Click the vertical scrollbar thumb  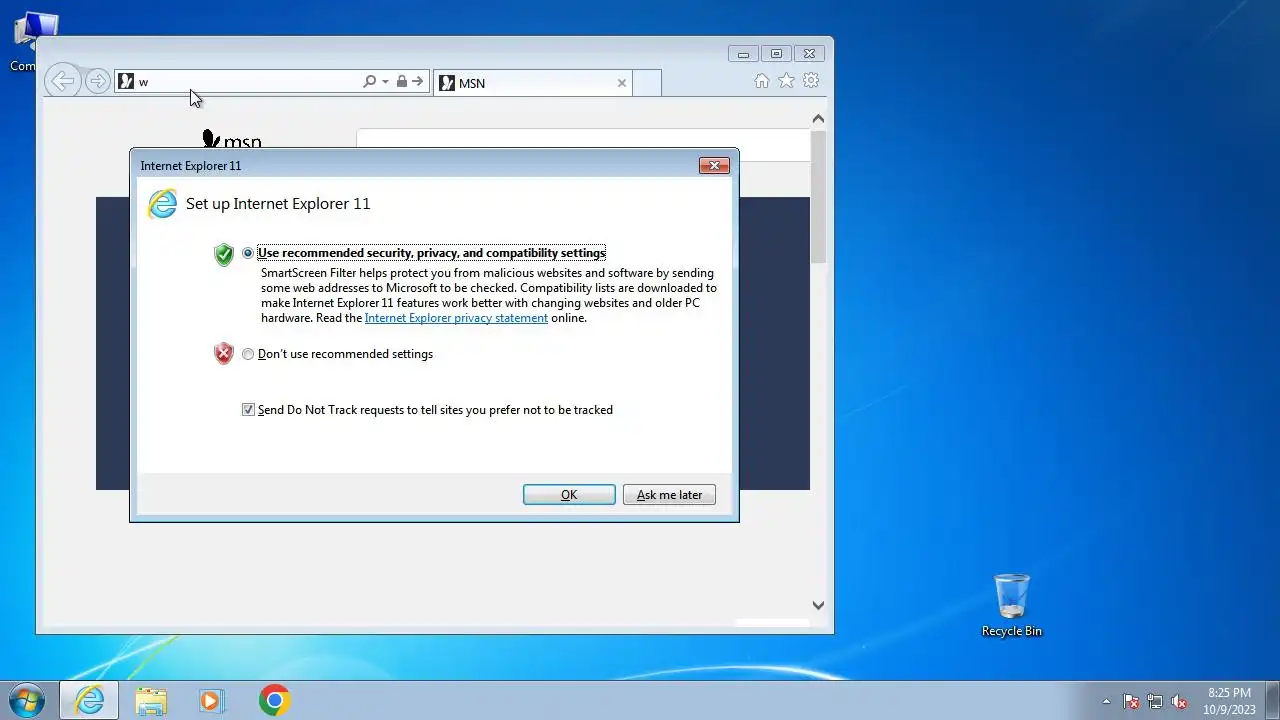click(x=818, y=197)
